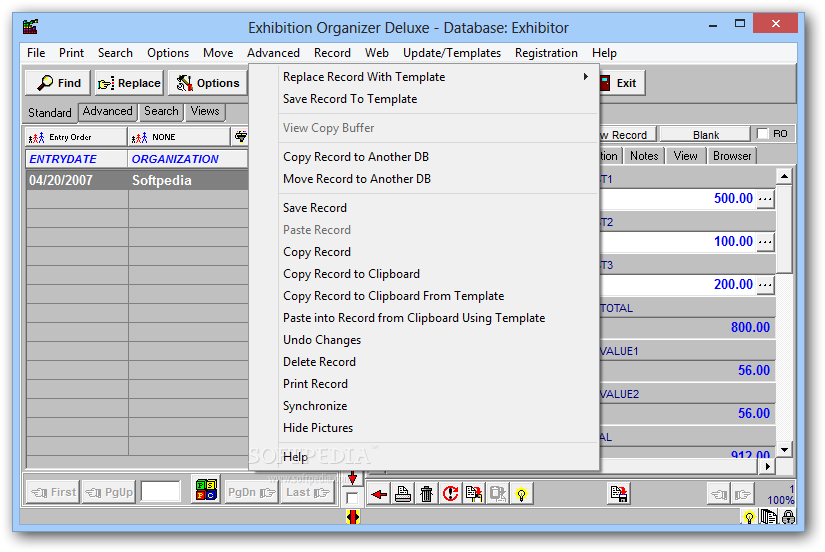Click the status bar padlock icon
825x552 pixels.
[x=788, y=517]
